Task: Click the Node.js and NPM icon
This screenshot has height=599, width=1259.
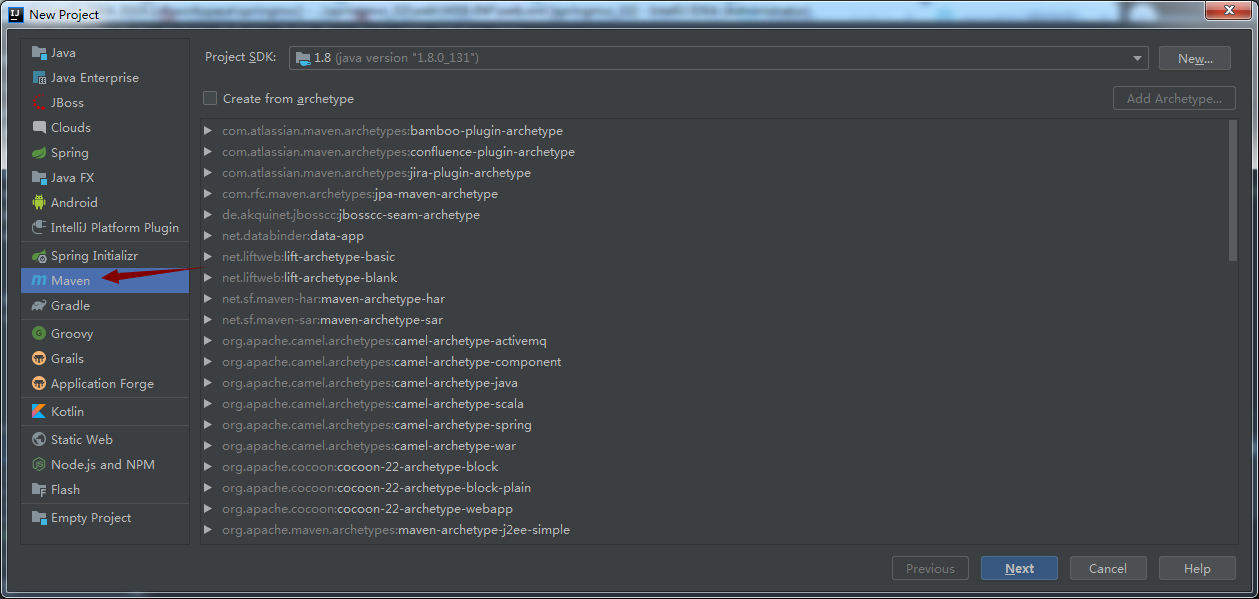Action: tap(39, 465)
